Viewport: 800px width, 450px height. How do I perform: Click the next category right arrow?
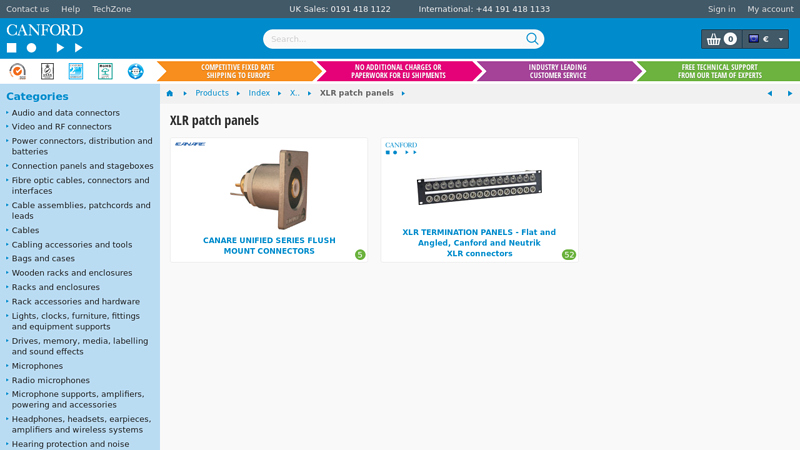pyautogui.click(x=790, y=93)
